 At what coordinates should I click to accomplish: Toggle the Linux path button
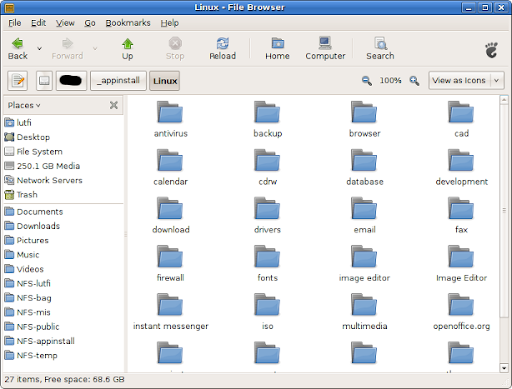165,81
